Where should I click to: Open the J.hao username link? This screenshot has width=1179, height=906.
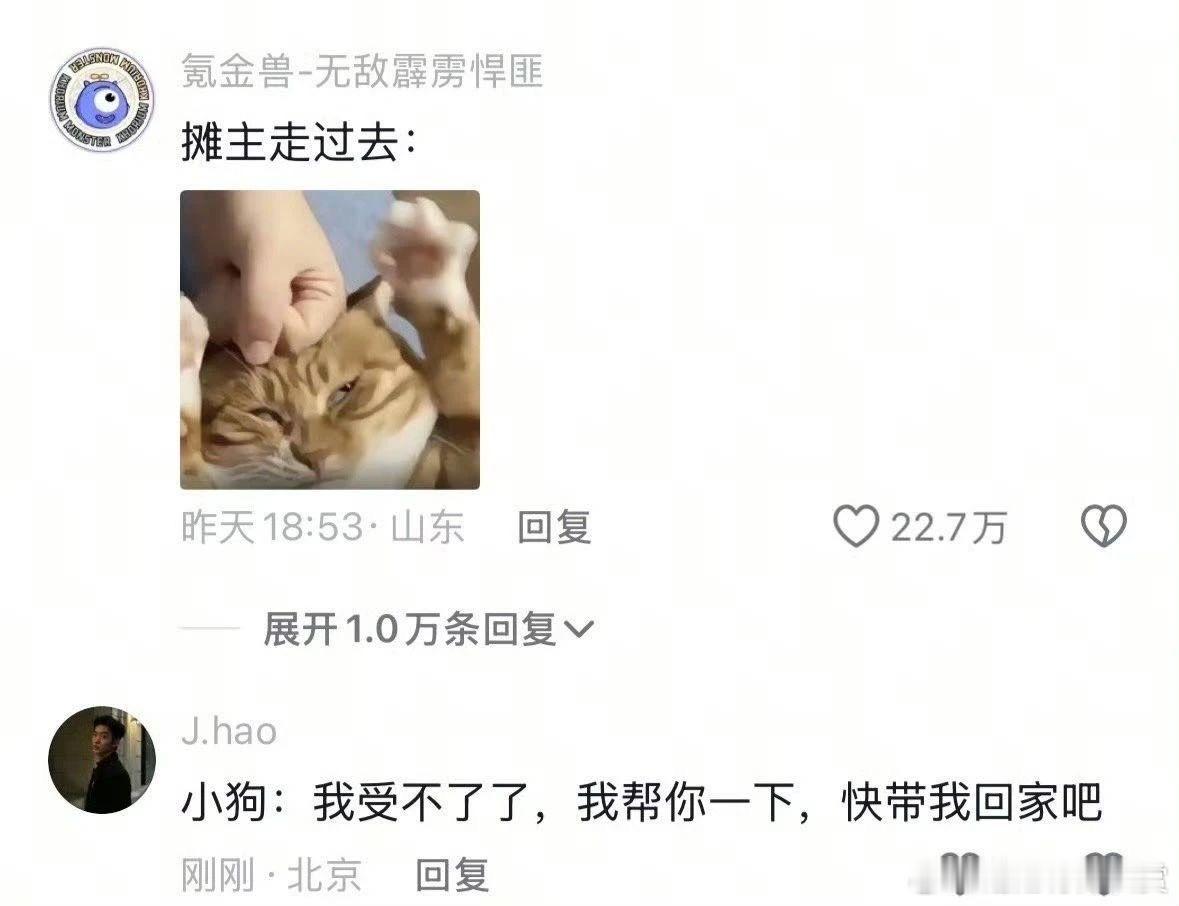(x=229, y=731)
